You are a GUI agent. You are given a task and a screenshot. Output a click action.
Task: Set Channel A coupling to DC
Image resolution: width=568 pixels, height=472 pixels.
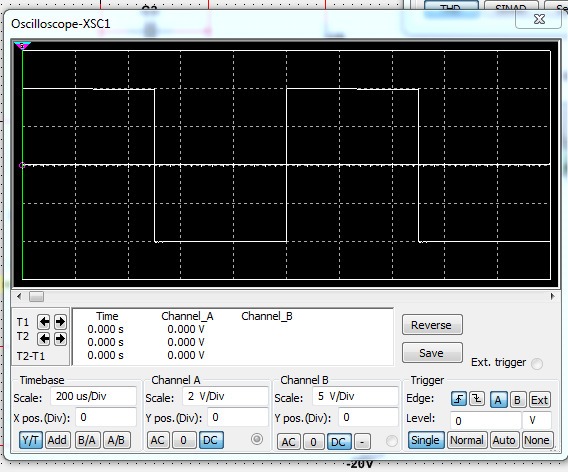click(211, 440)
